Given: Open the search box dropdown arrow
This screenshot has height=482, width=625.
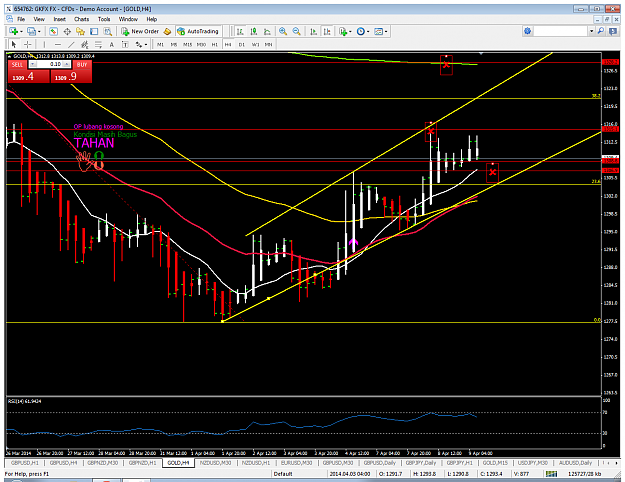Looking at the screenshot, I should click(x=592, y=31).
